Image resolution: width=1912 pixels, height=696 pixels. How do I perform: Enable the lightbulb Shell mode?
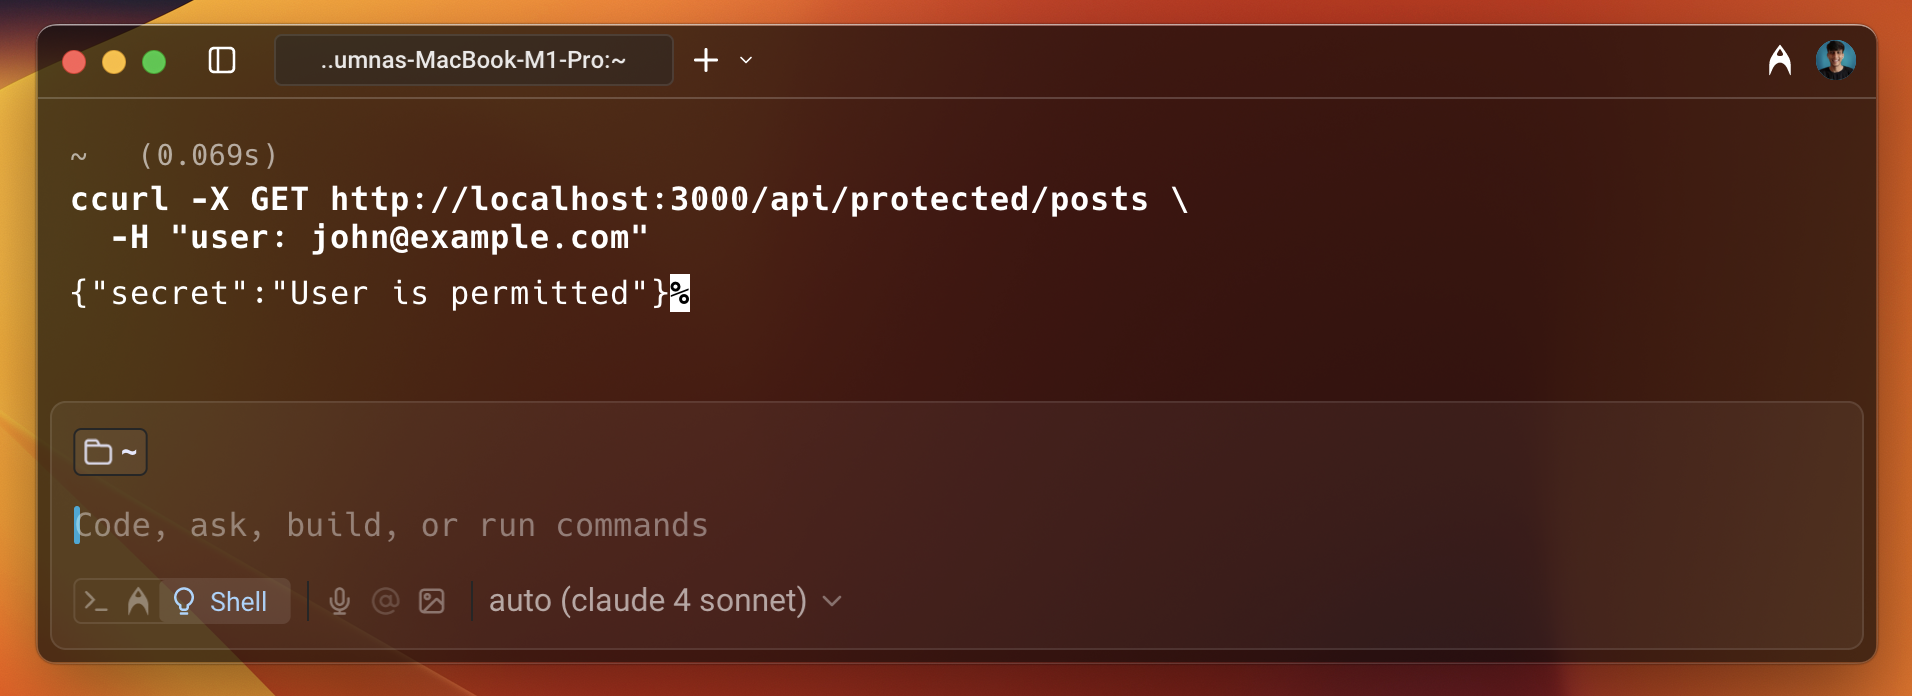[x=183, y=601]
